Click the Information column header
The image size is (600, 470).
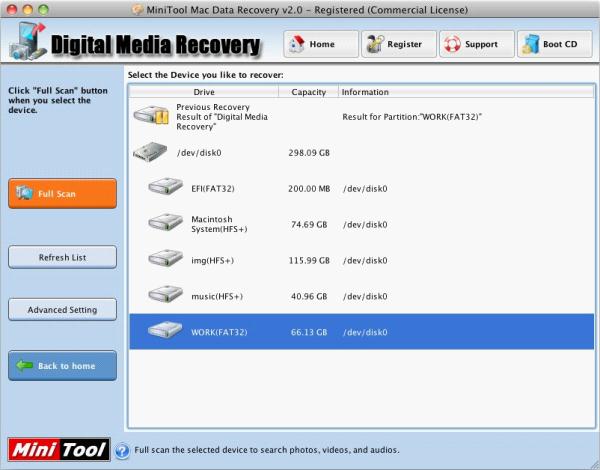point(466,92)
